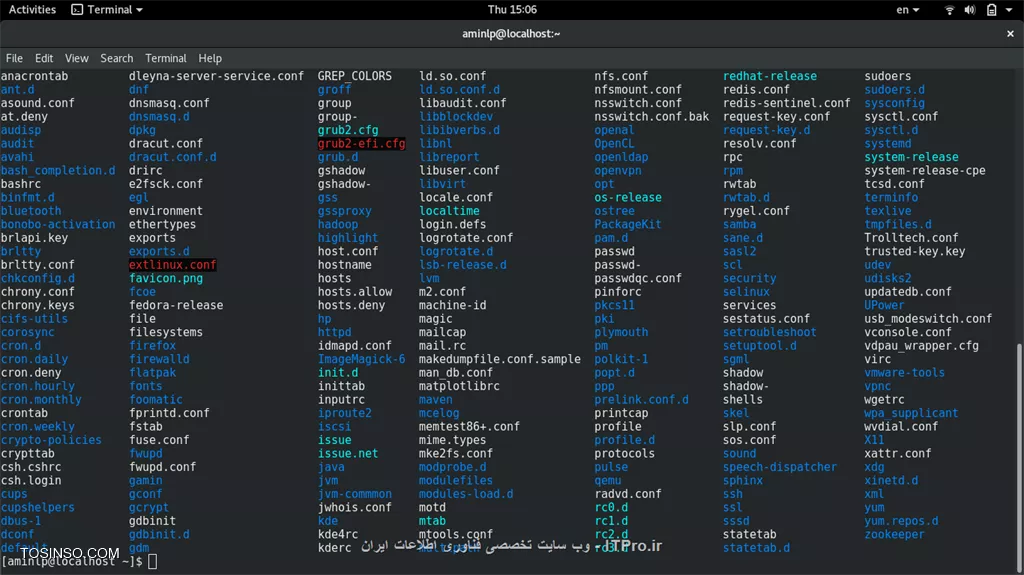
Task: Open the en keyboard layout dropdown
Action: click(x=908, y=10)
